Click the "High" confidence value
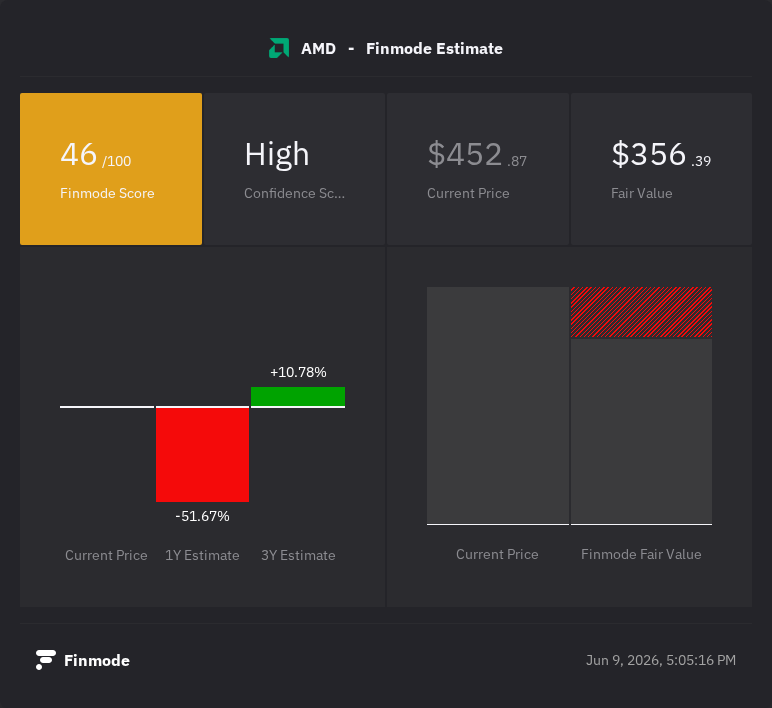 (277, 155)
